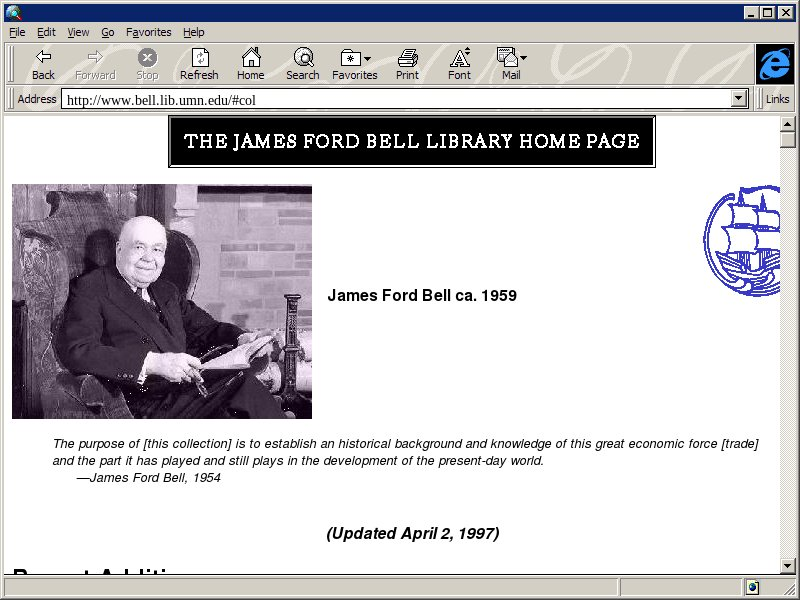This screenshot has height=600, width=800.
Task: Click the Print printer icon
Action: pyautogui.click(x=407, y=58)
